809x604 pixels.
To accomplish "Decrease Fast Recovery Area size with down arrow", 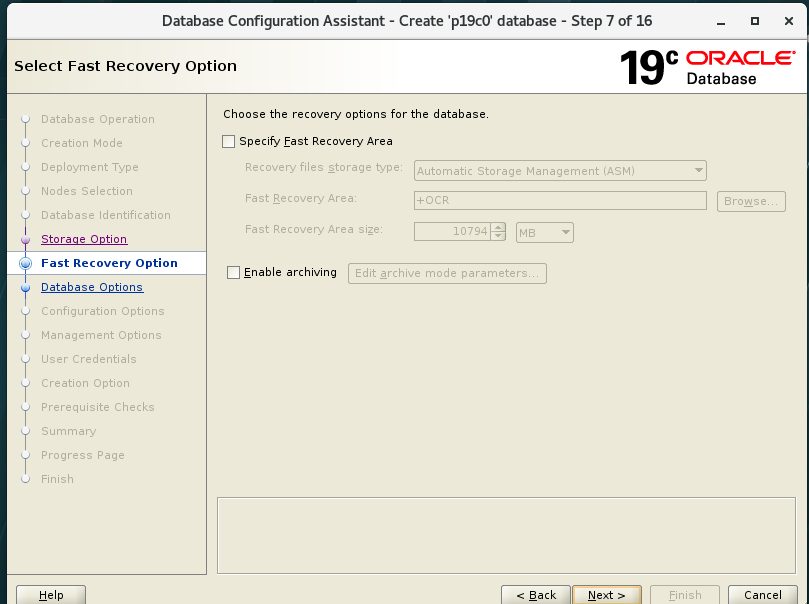I will (x=498, y=236).
